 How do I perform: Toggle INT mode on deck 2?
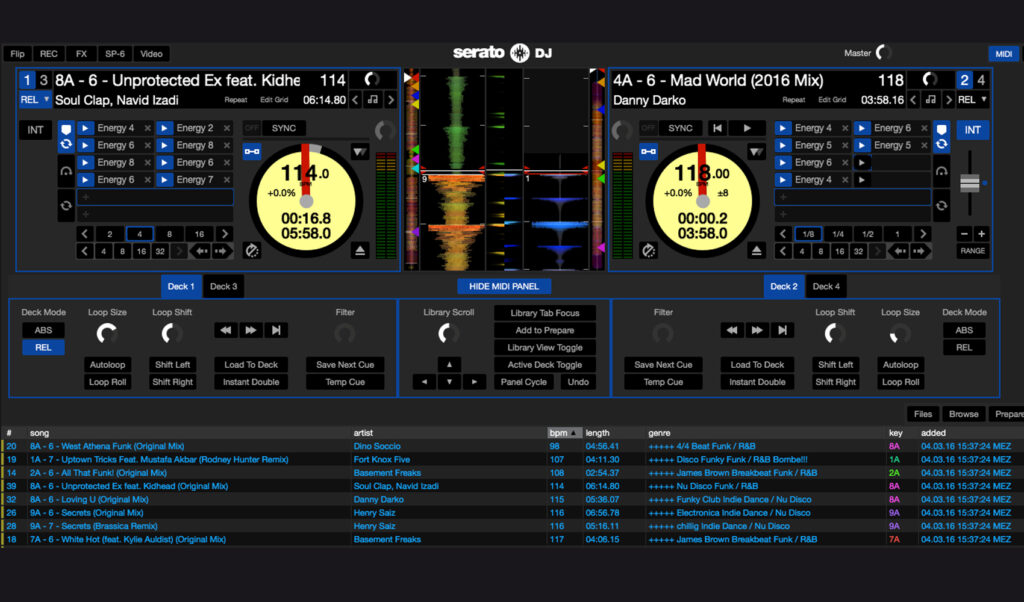coord(972,130)
